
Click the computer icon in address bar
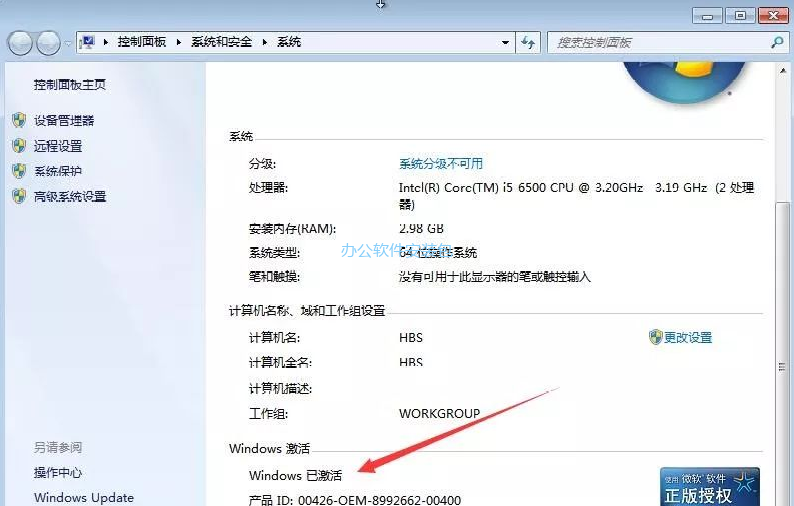[x=88, y=42]
